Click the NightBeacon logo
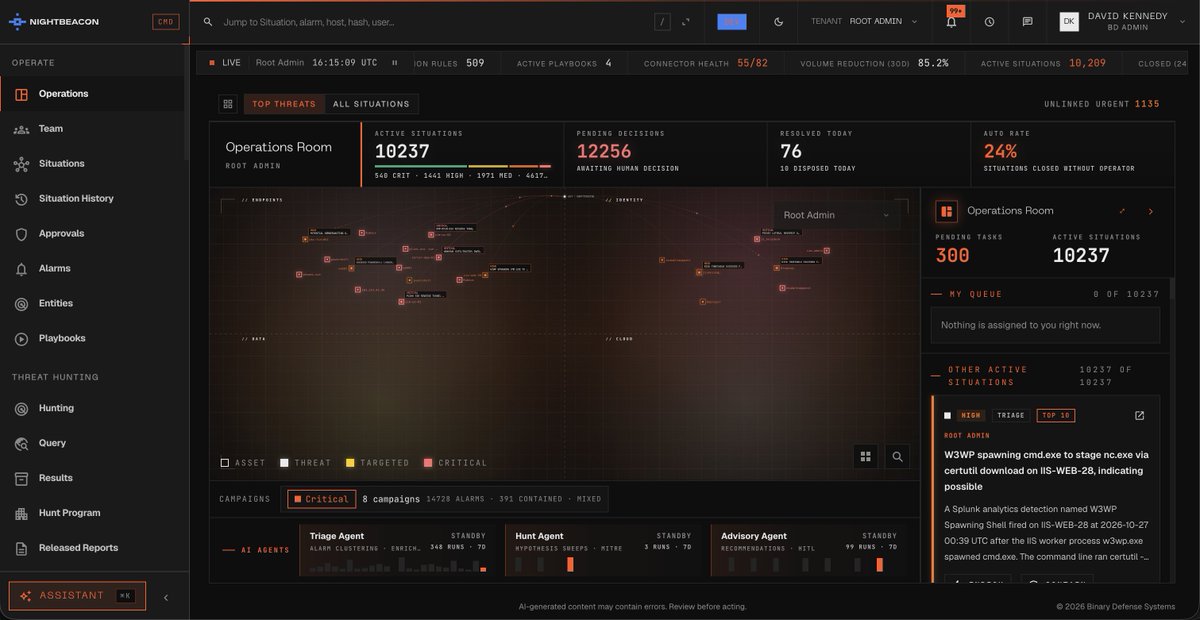1200x620 pixels. pyautogui.click(x=54, y=21)
